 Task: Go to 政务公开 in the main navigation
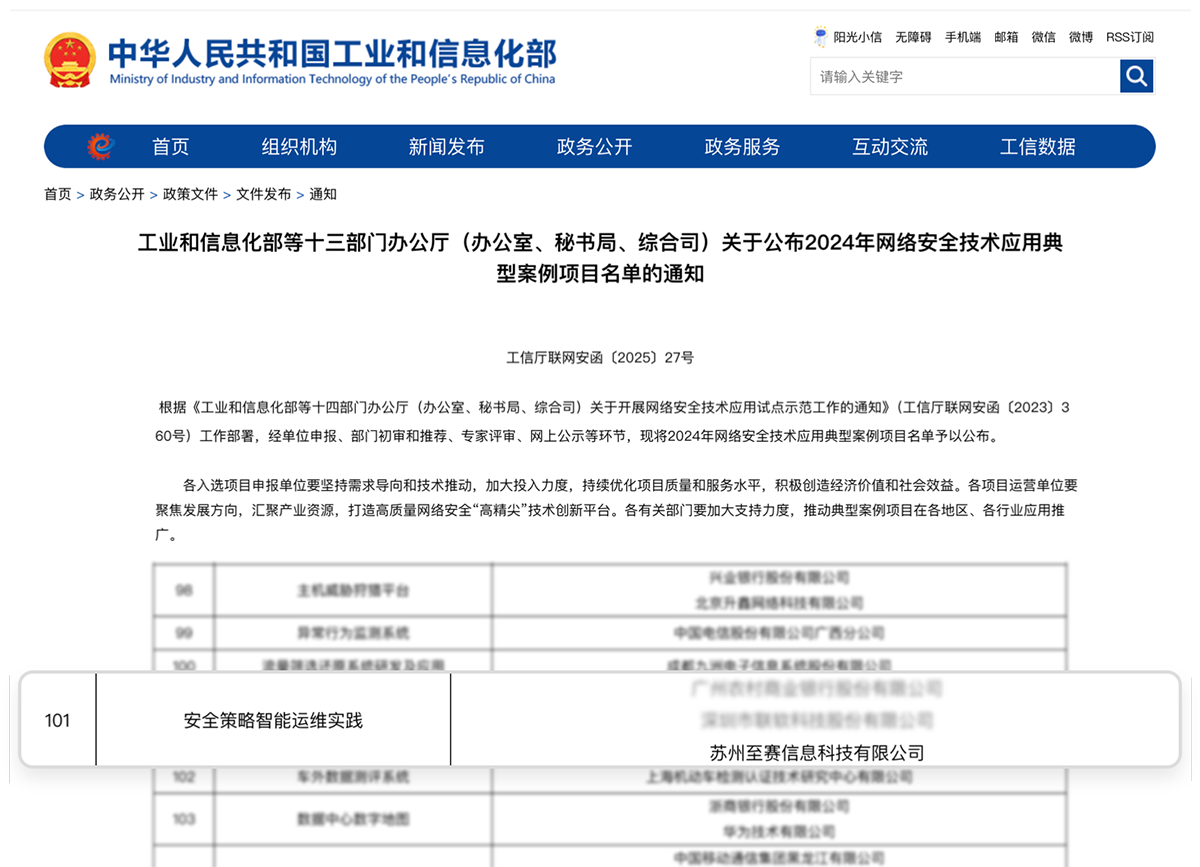pos(594,147)
